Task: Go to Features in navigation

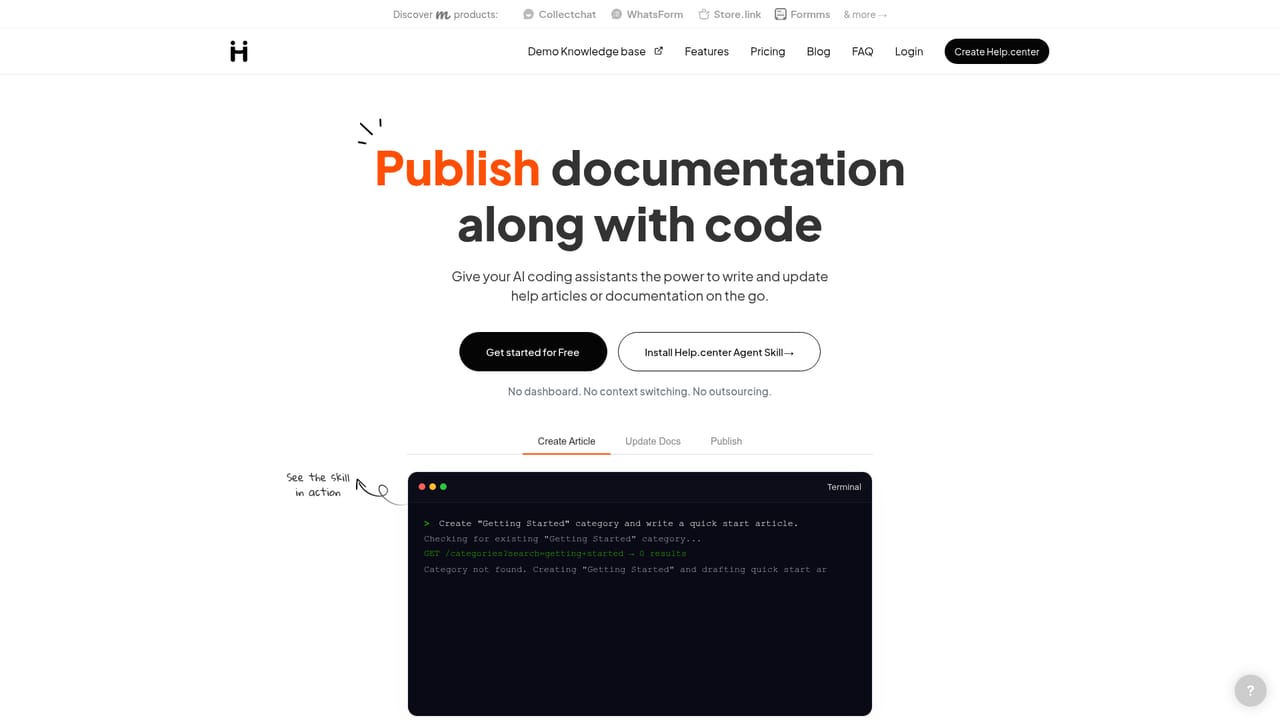Action: (x=707, y=51)
